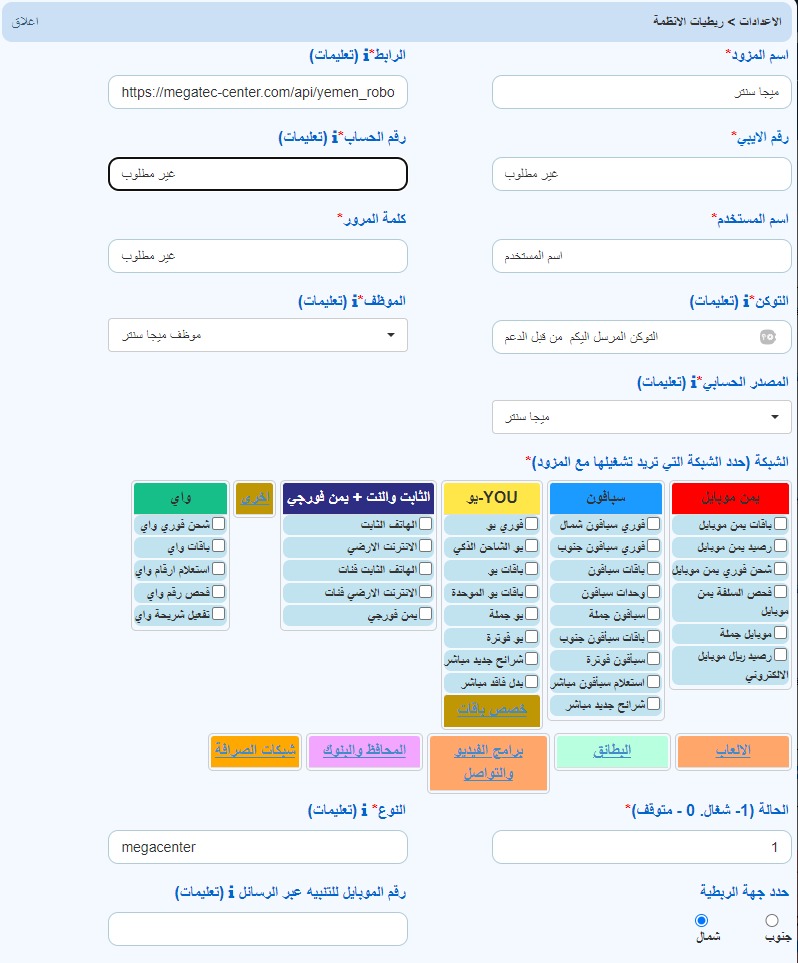Click the الرابط URL input field
The height and width of the screenshot is (963, 798).
258,92
